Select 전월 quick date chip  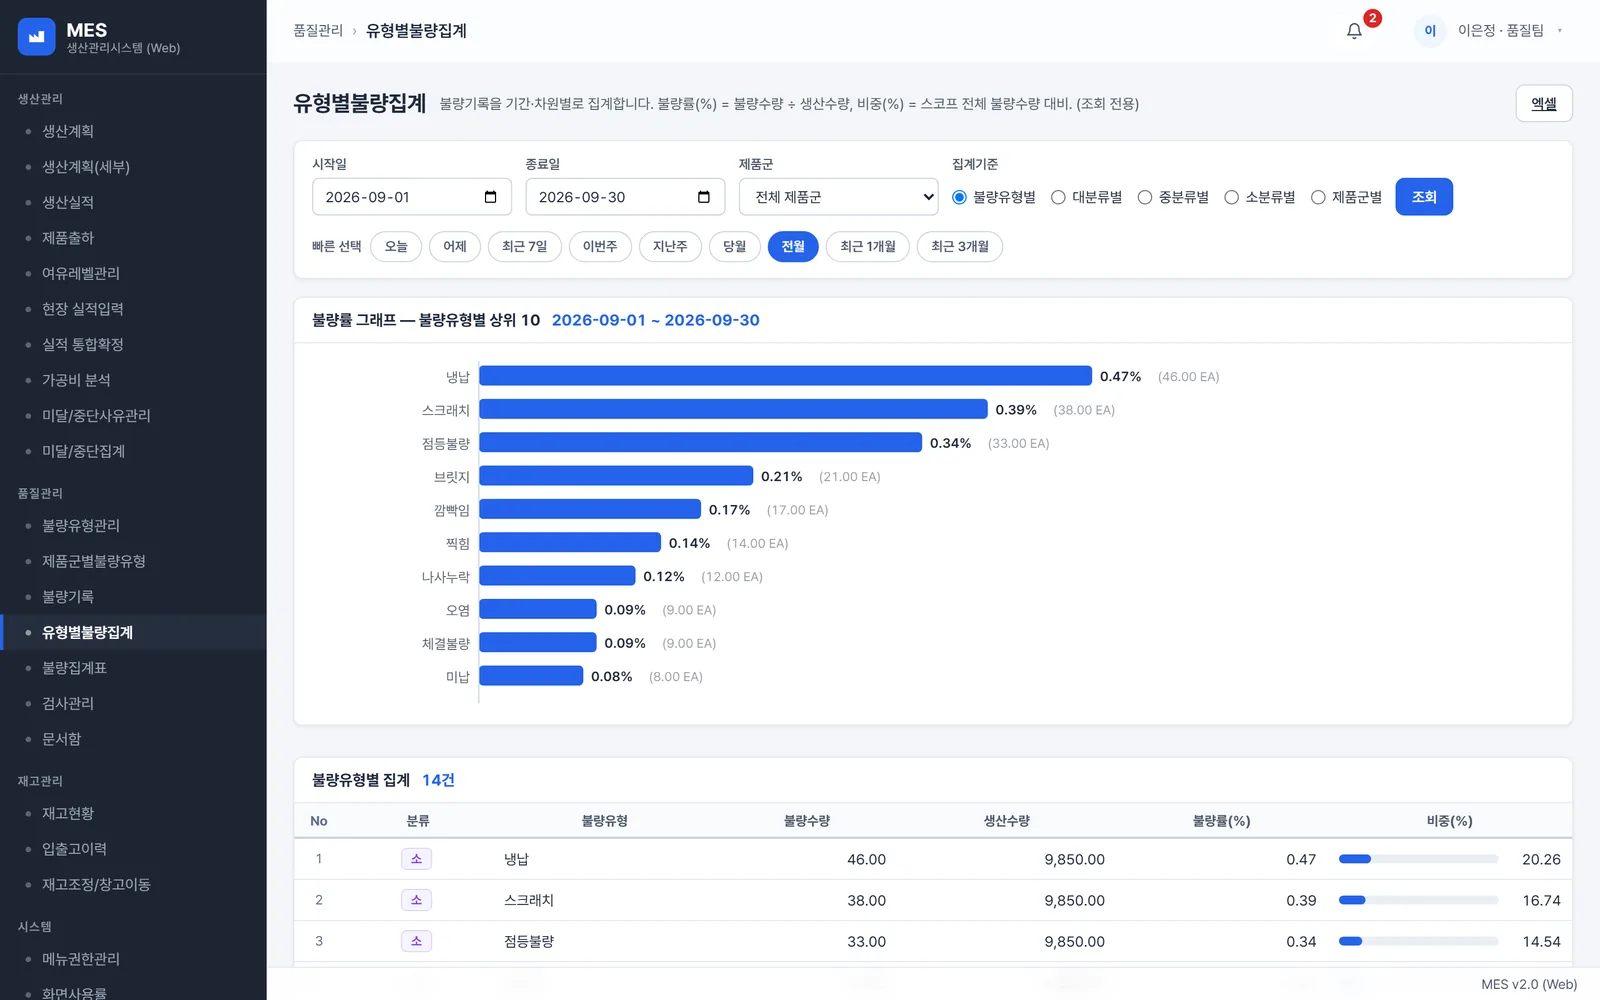tap(793, 247)
